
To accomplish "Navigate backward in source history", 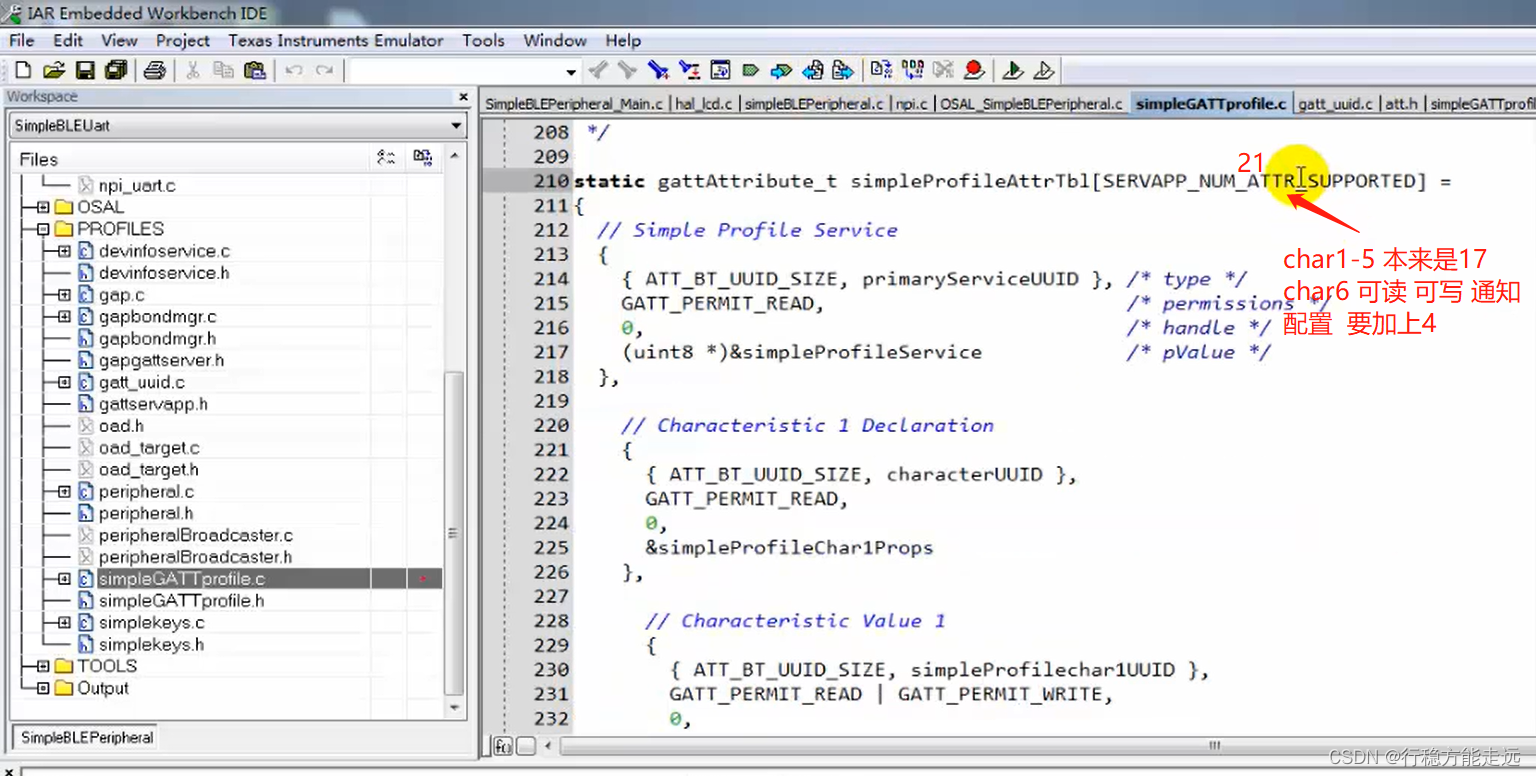I will click(813, 70).
